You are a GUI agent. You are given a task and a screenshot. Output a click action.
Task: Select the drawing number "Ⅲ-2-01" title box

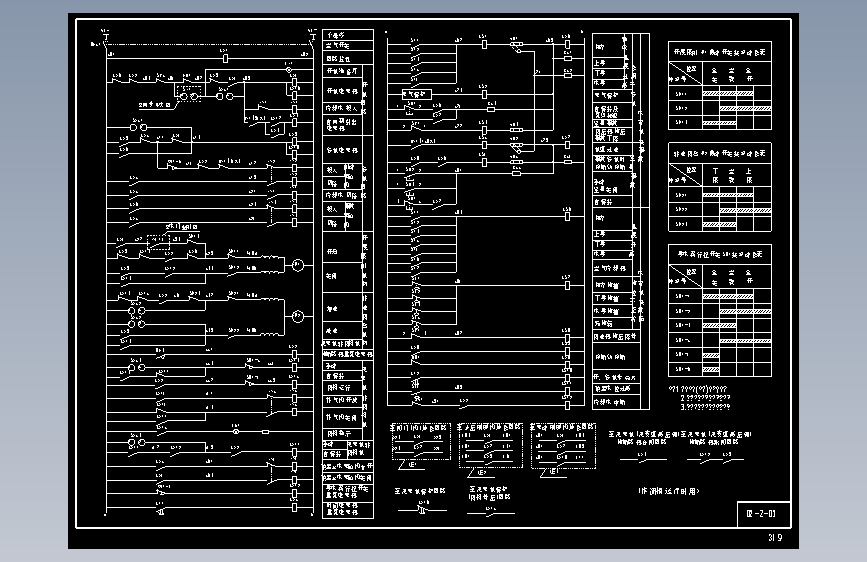coord(764,514)
